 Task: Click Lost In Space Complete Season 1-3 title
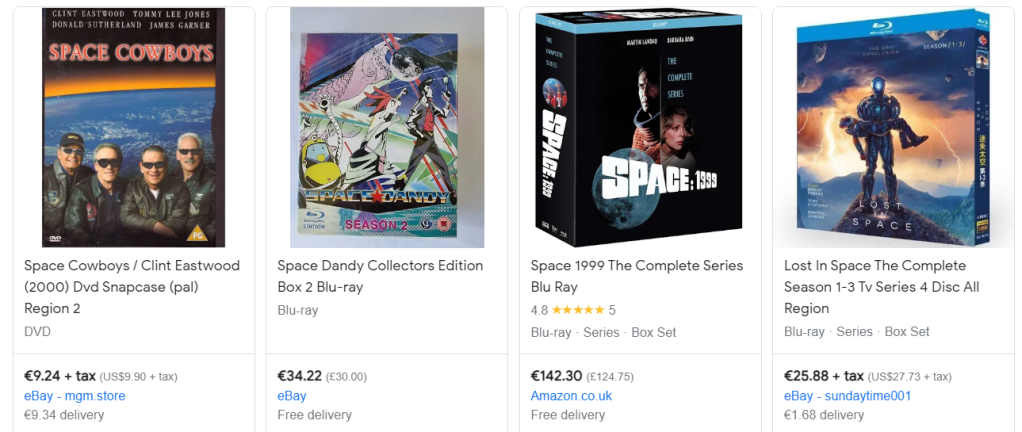point(875,287)
